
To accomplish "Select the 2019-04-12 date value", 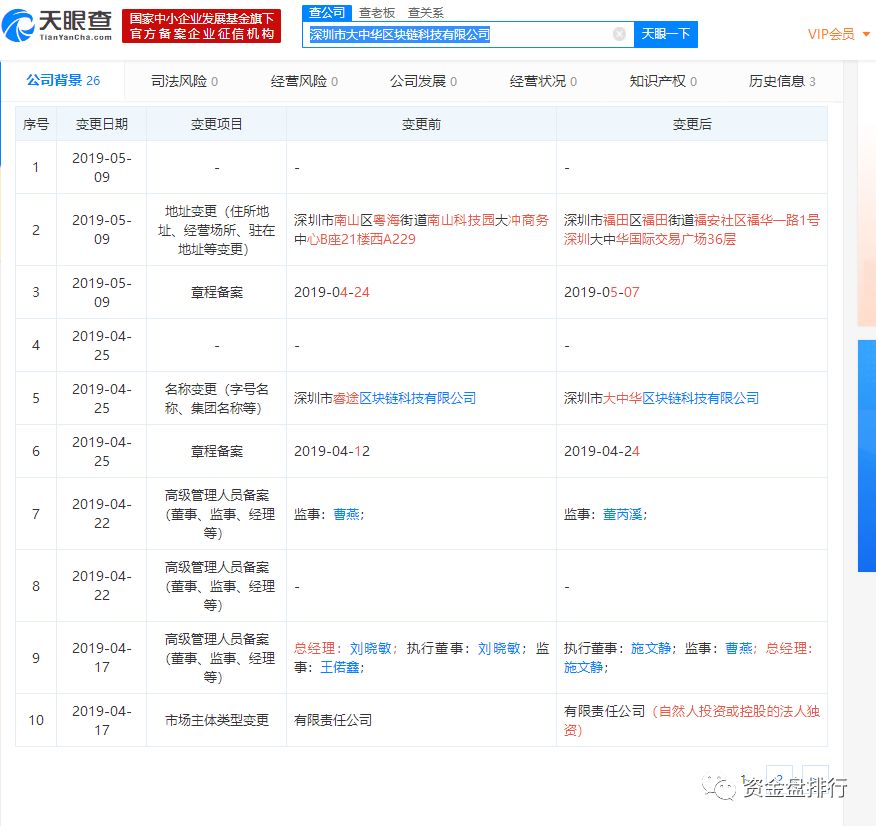I will 332,451.
